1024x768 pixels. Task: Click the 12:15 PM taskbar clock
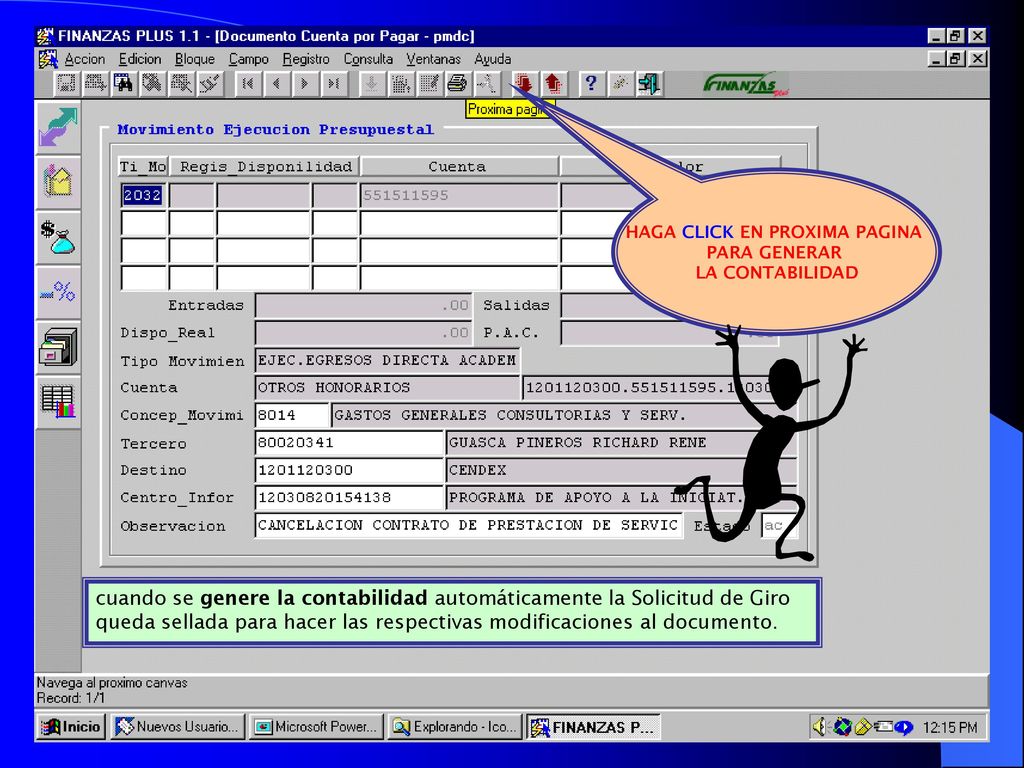point(950,728)
